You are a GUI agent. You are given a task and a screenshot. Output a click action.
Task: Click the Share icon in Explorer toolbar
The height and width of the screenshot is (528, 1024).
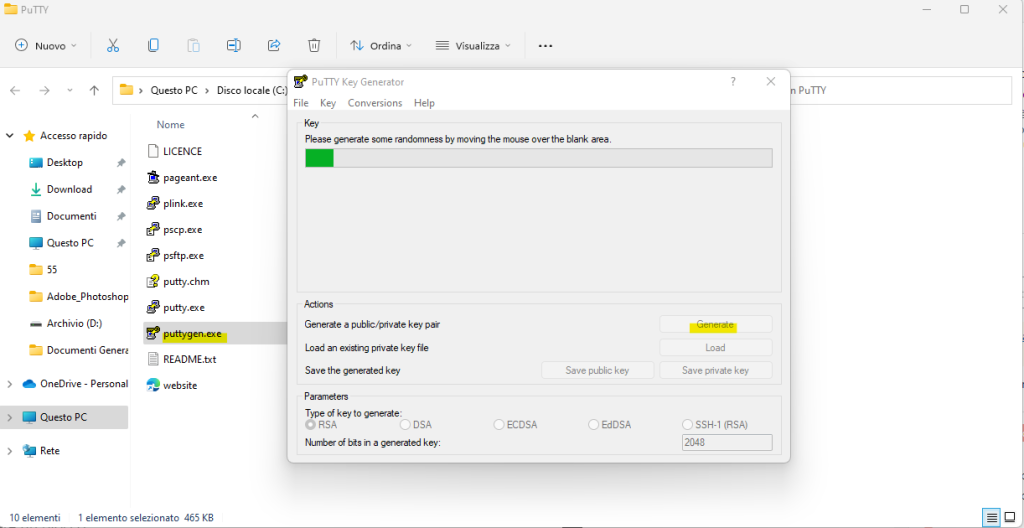point(274,45)
